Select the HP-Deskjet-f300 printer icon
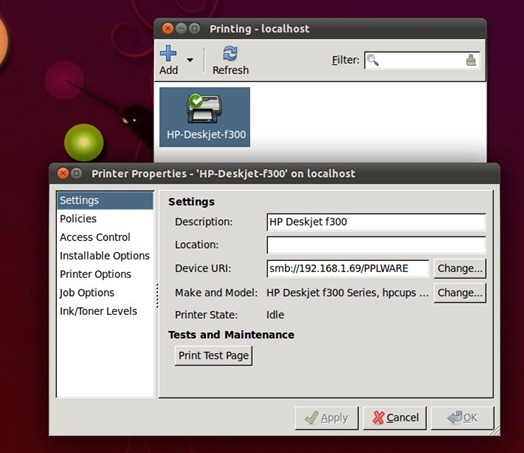The height and width of the screenshot is (453, 524). pyautogui.click(x=205, y=117)
